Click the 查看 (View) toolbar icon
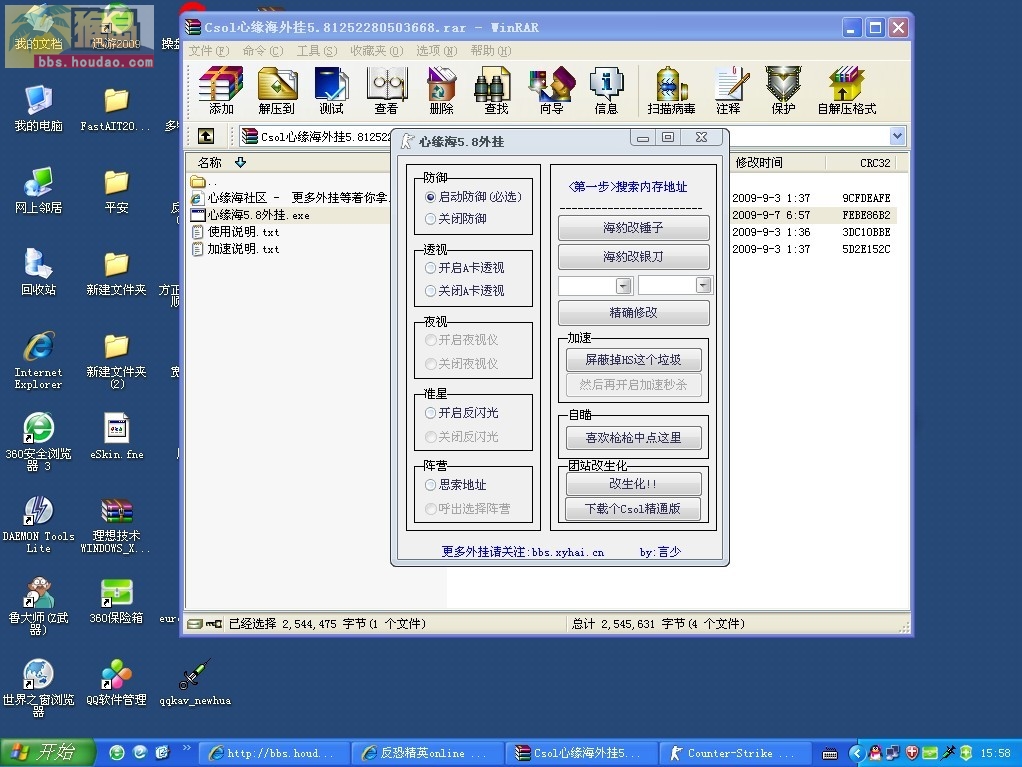This screenshot has width=1022, height=767. coord(387,91)
